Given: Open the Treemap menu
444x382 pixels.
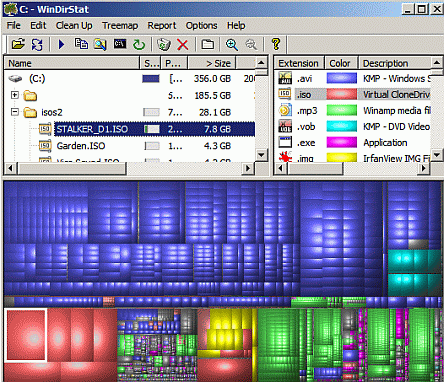Looking at the screenshot, I should [120, 26].
